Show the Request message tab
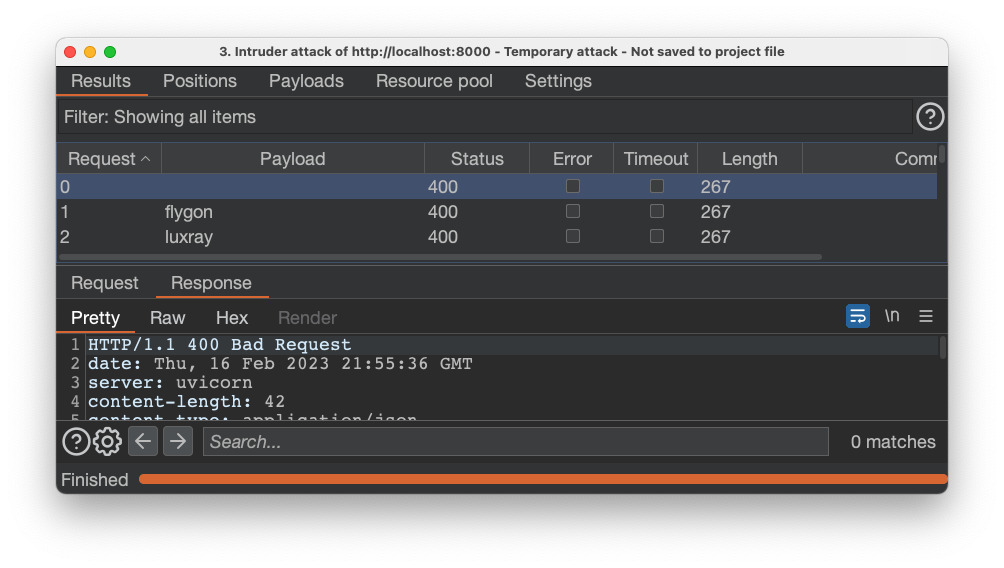The height and width of the screenshot is (568, 1004). point(105,283)
